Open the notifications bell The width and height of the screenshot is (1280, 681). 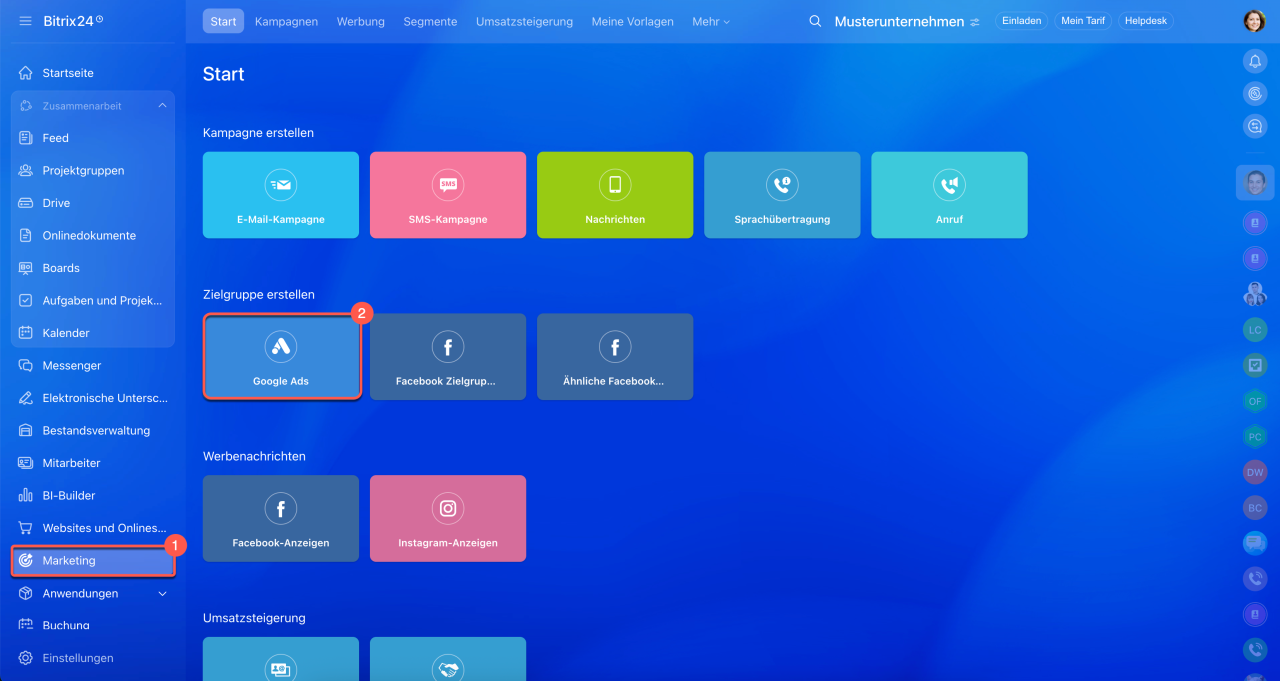click(1255, 61)
